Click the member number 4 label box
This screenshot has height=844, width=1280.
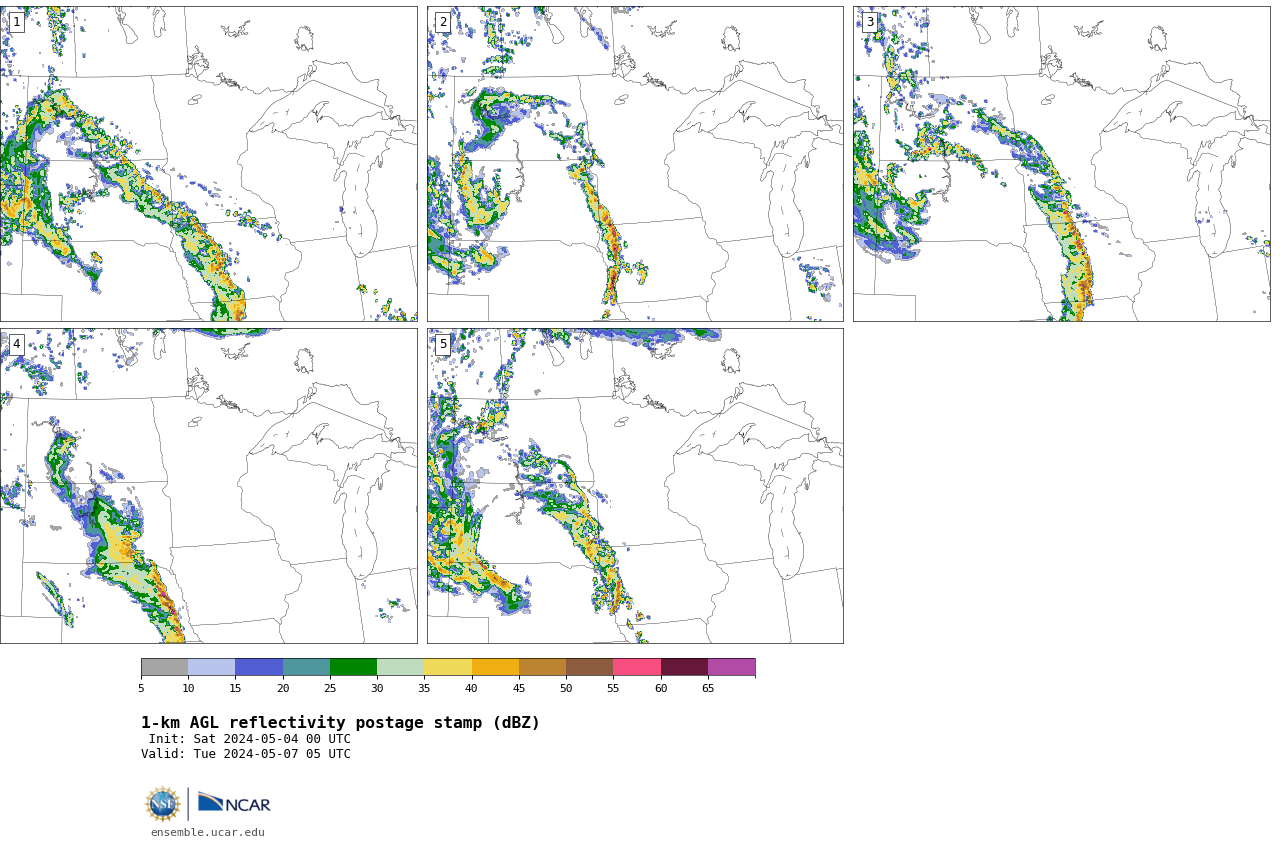[16, 344]
